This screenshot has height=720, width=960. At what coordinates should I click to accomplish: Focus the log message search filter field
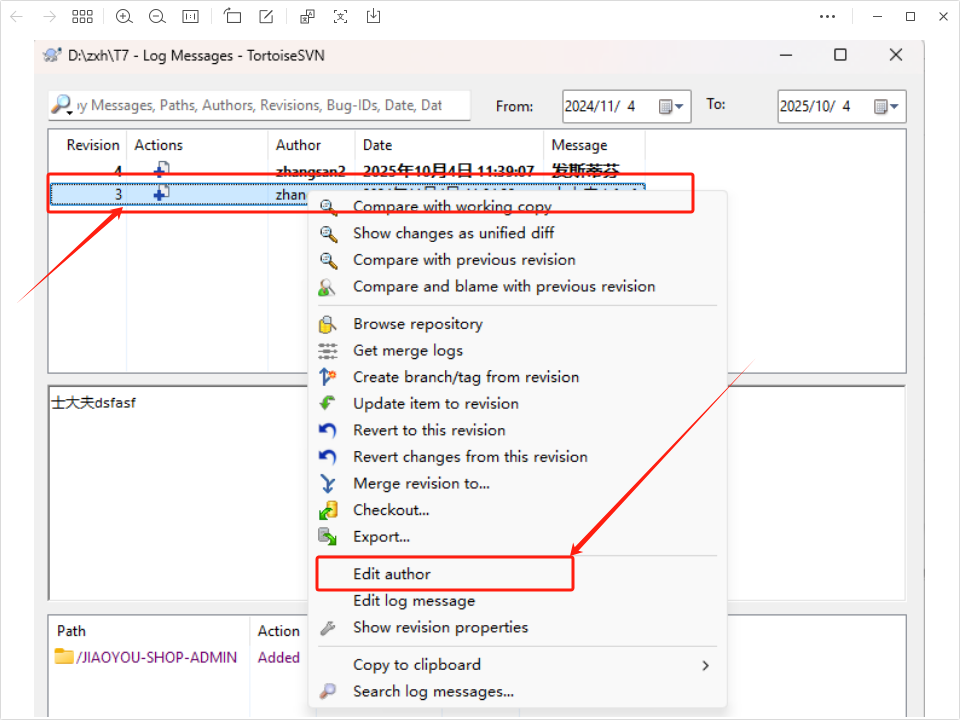[x=260, y=105]
